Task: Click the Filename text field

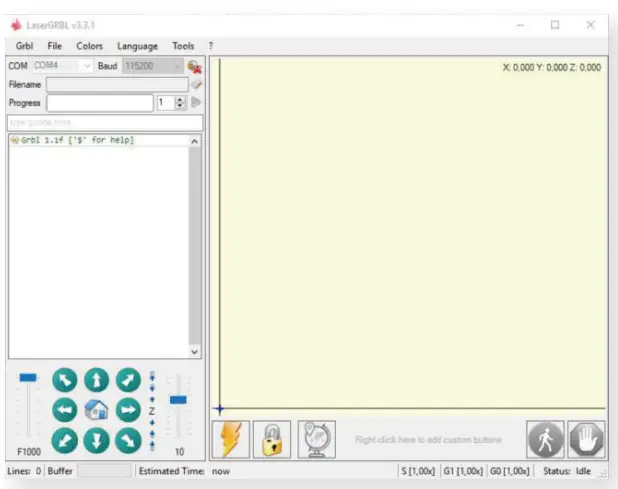Action: click(x=117, y=84)
